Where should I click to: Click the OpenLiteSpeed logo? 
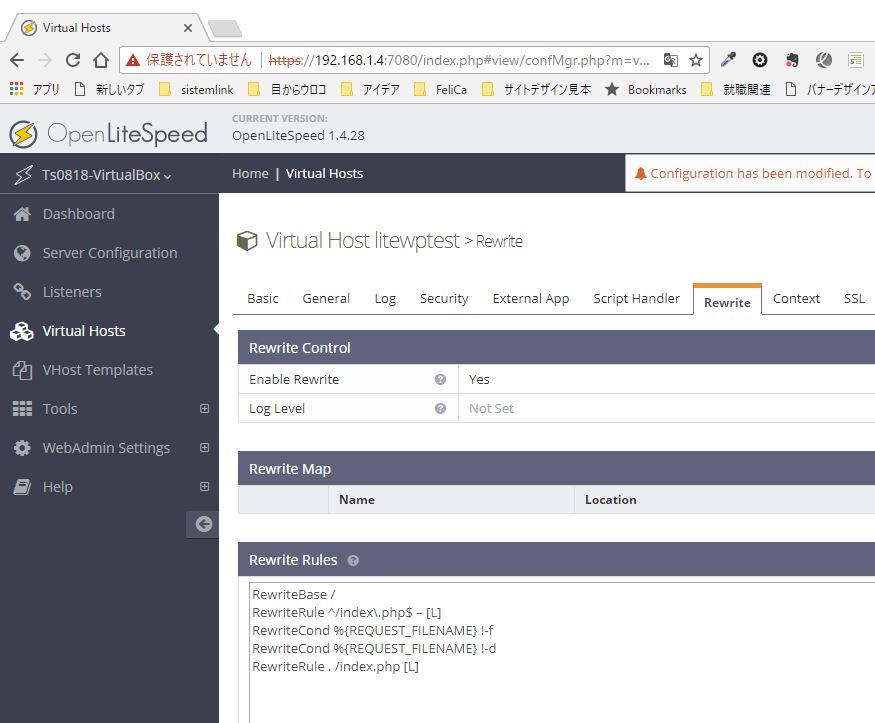click(108, 134)
